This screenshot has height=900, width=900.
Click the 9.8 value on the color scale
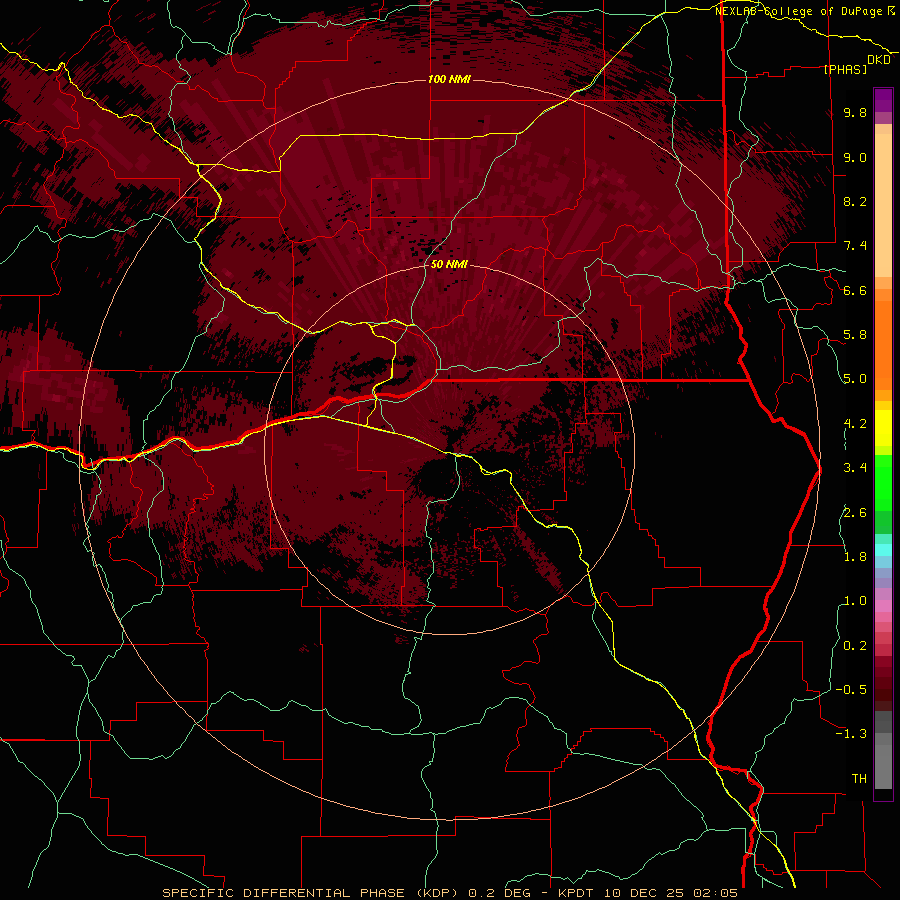pyautogui.click(x=855, y=113)
